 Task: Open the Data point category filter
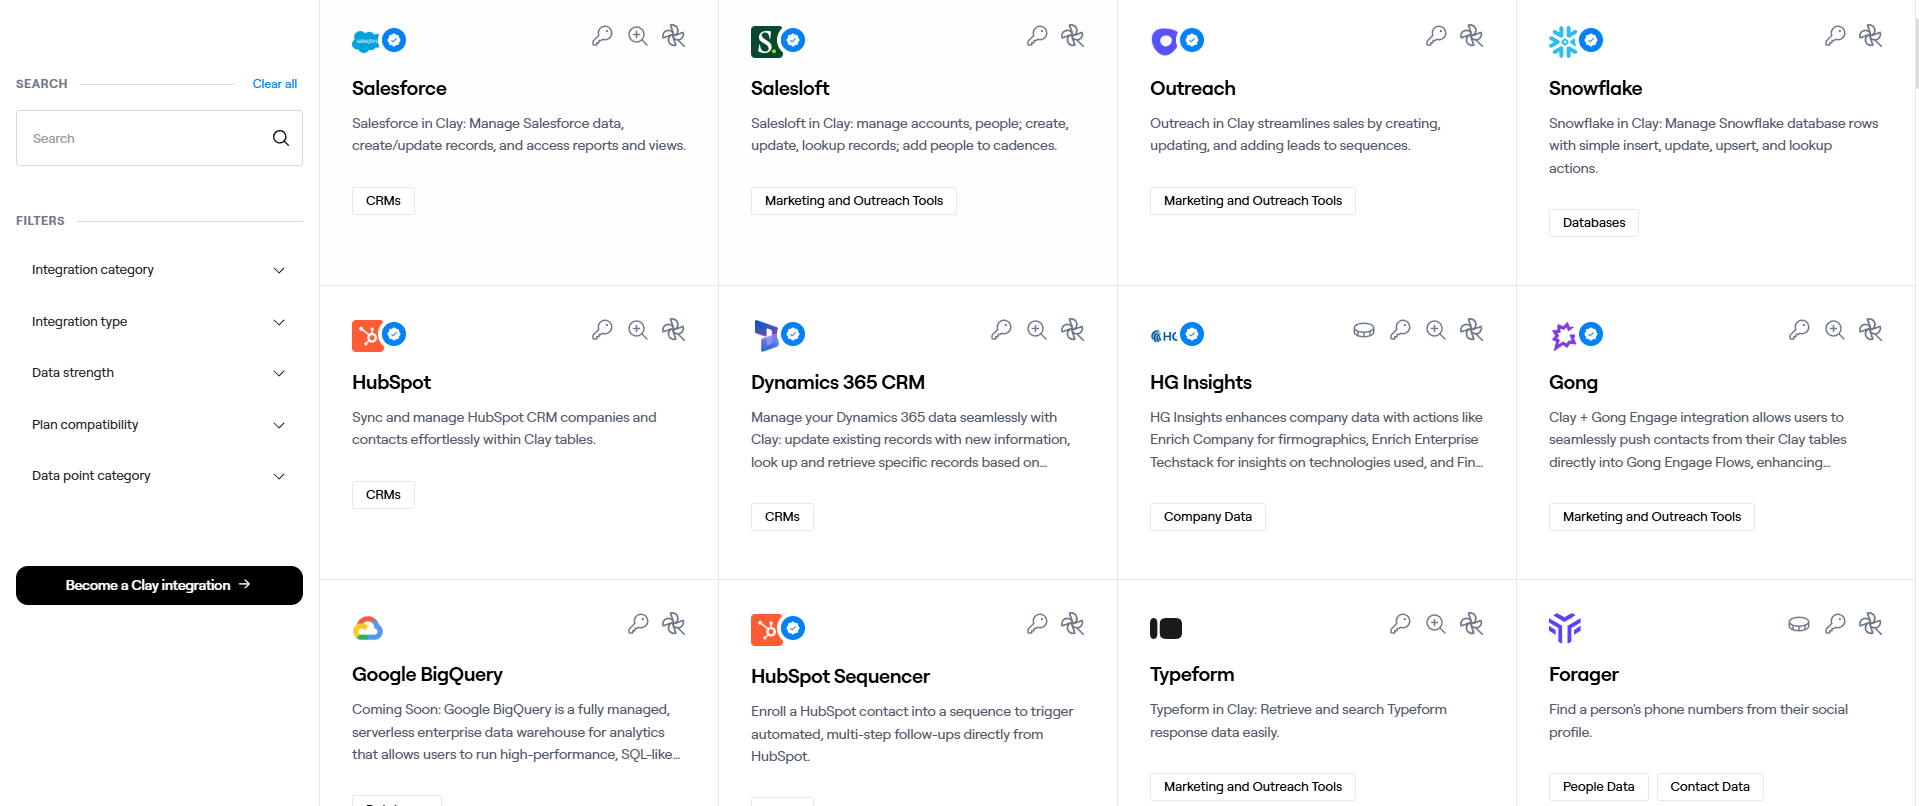pos(159,476)
